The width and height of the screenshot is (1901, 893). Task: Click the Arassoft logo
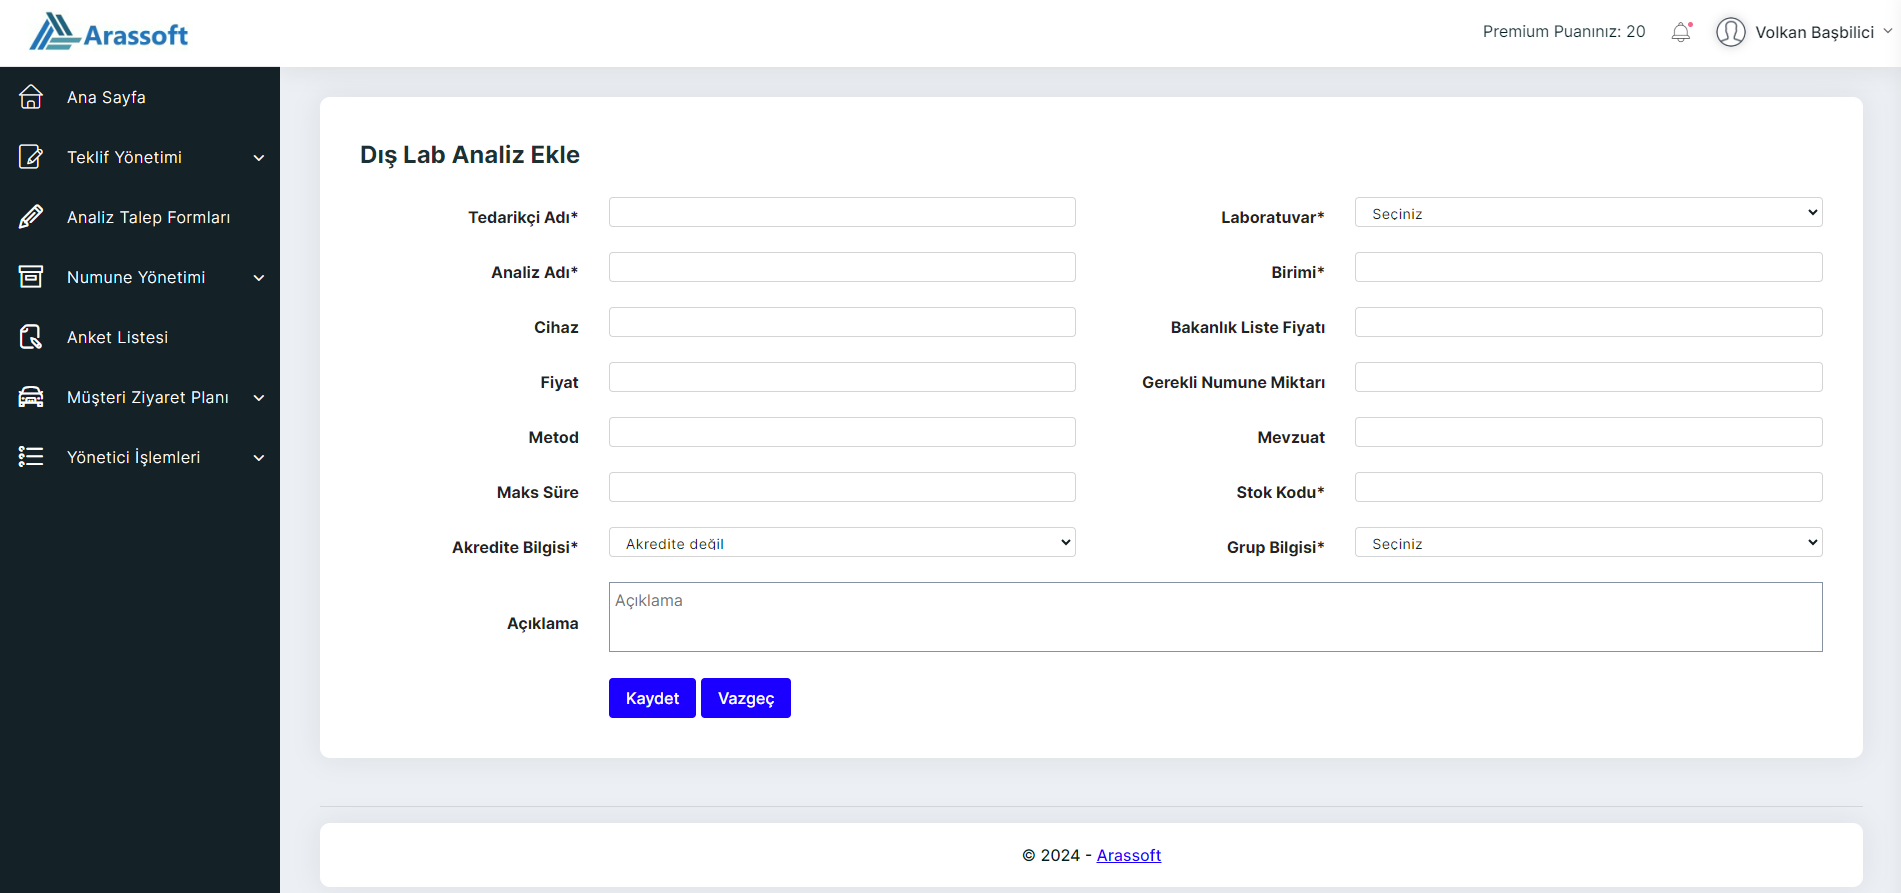(x=108, y=32)
